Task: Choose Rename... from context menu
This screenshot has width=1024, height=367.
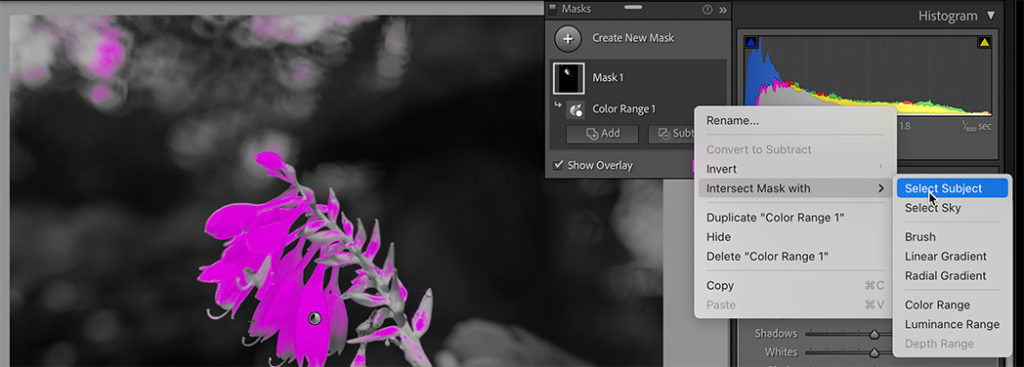Action: coord(733,121)
